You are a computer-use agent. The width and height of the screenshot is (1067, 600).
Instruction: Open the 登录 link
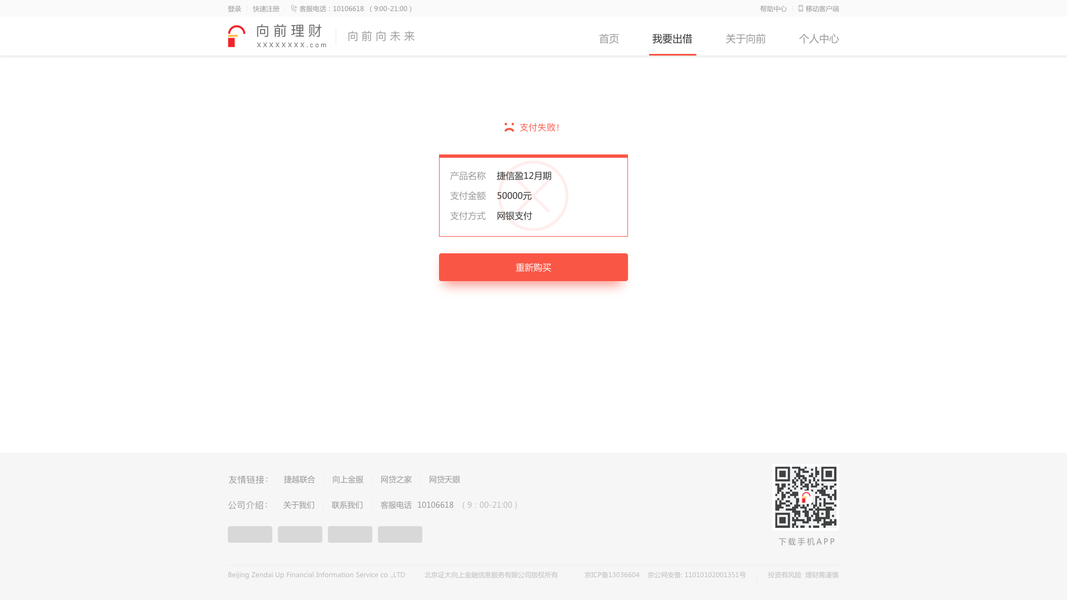point(234,9)
